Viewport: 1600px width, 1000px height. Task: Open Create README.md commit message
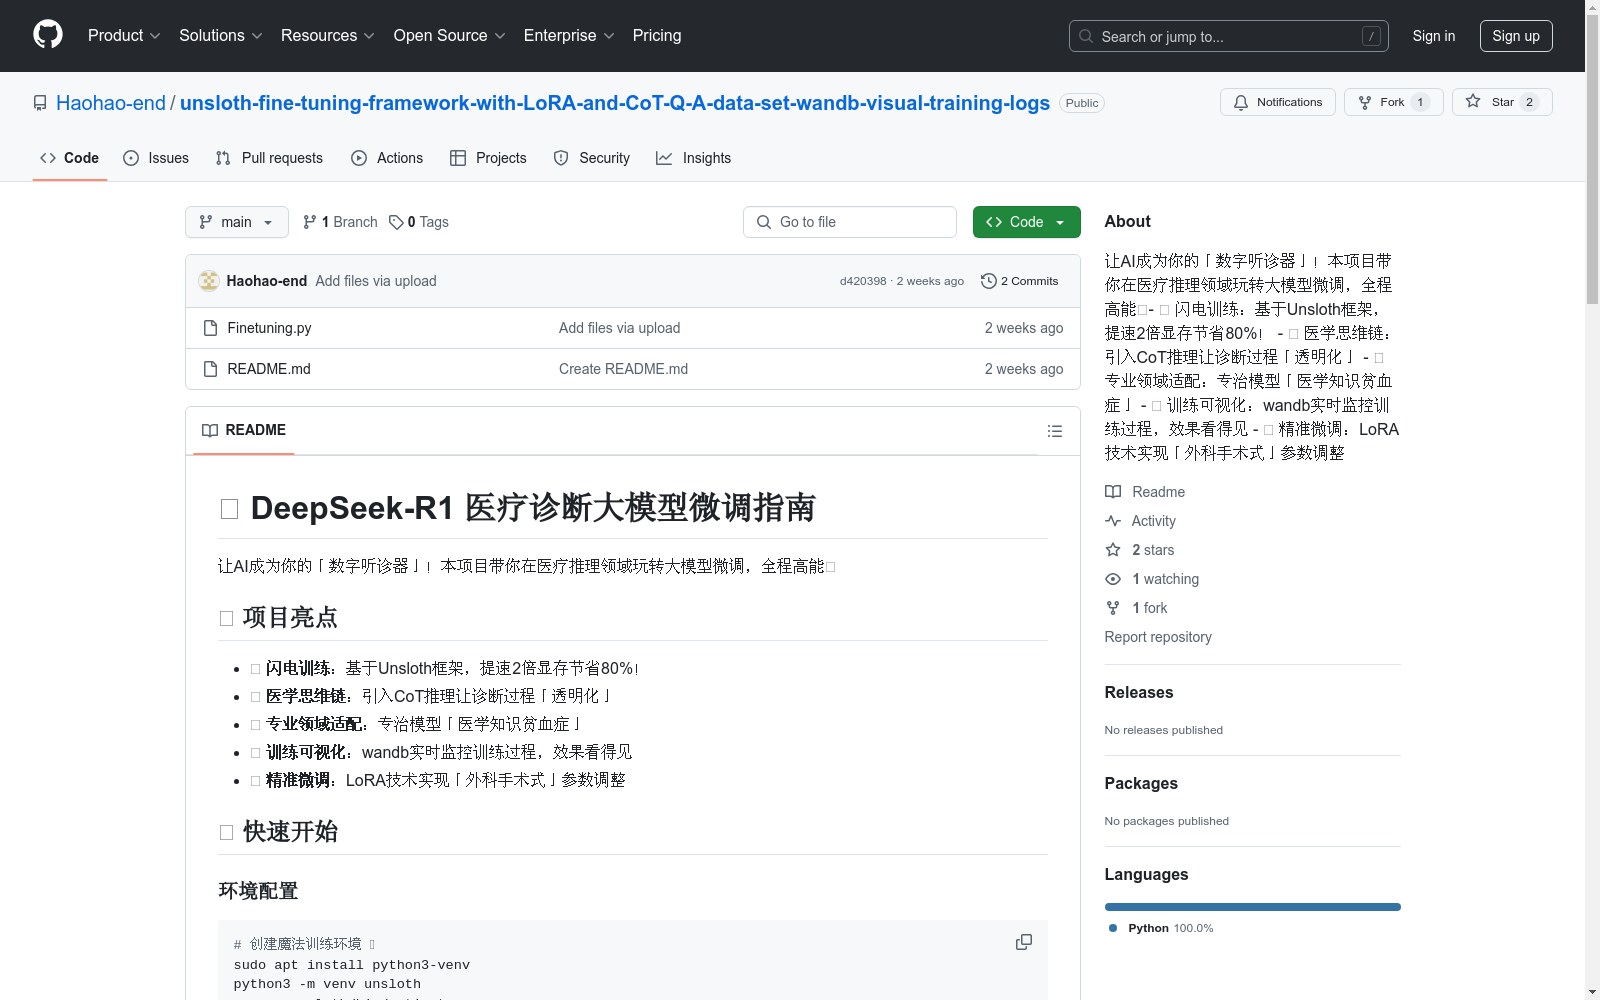tap(623, 369)
